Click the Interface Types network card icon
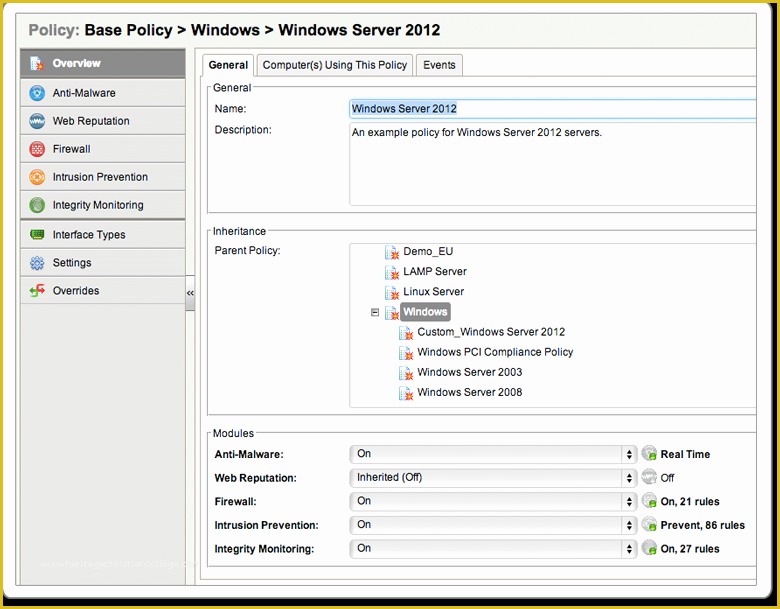The height and width of the screenshot is (609, 780). tap(37, 234)
